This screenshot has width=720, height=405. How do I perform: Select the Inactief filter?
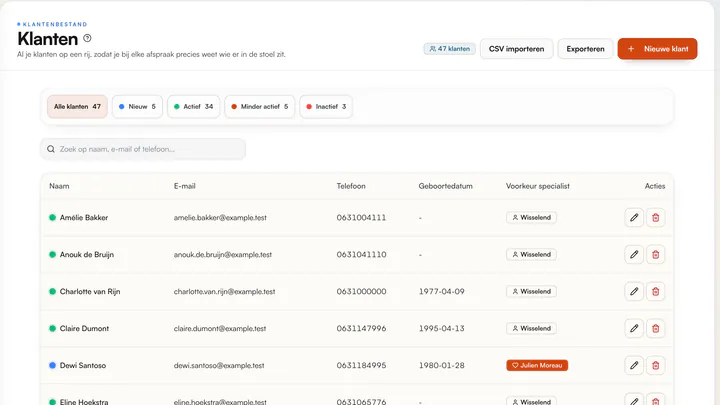pos(326,107)
